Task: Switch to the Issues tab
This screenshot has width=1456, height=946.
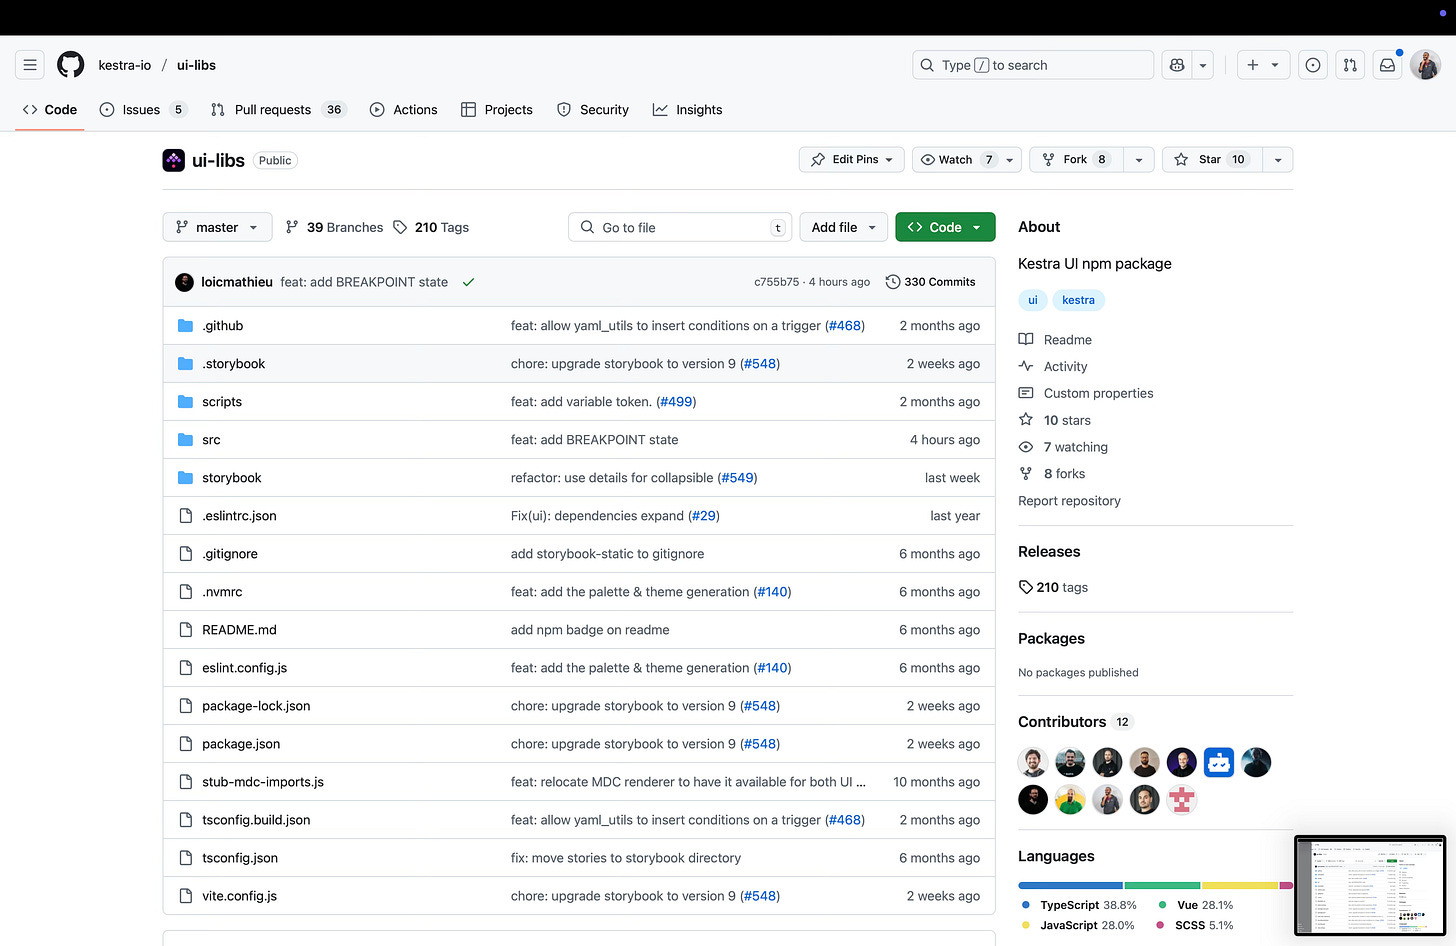Action: (x=143, y=110)
